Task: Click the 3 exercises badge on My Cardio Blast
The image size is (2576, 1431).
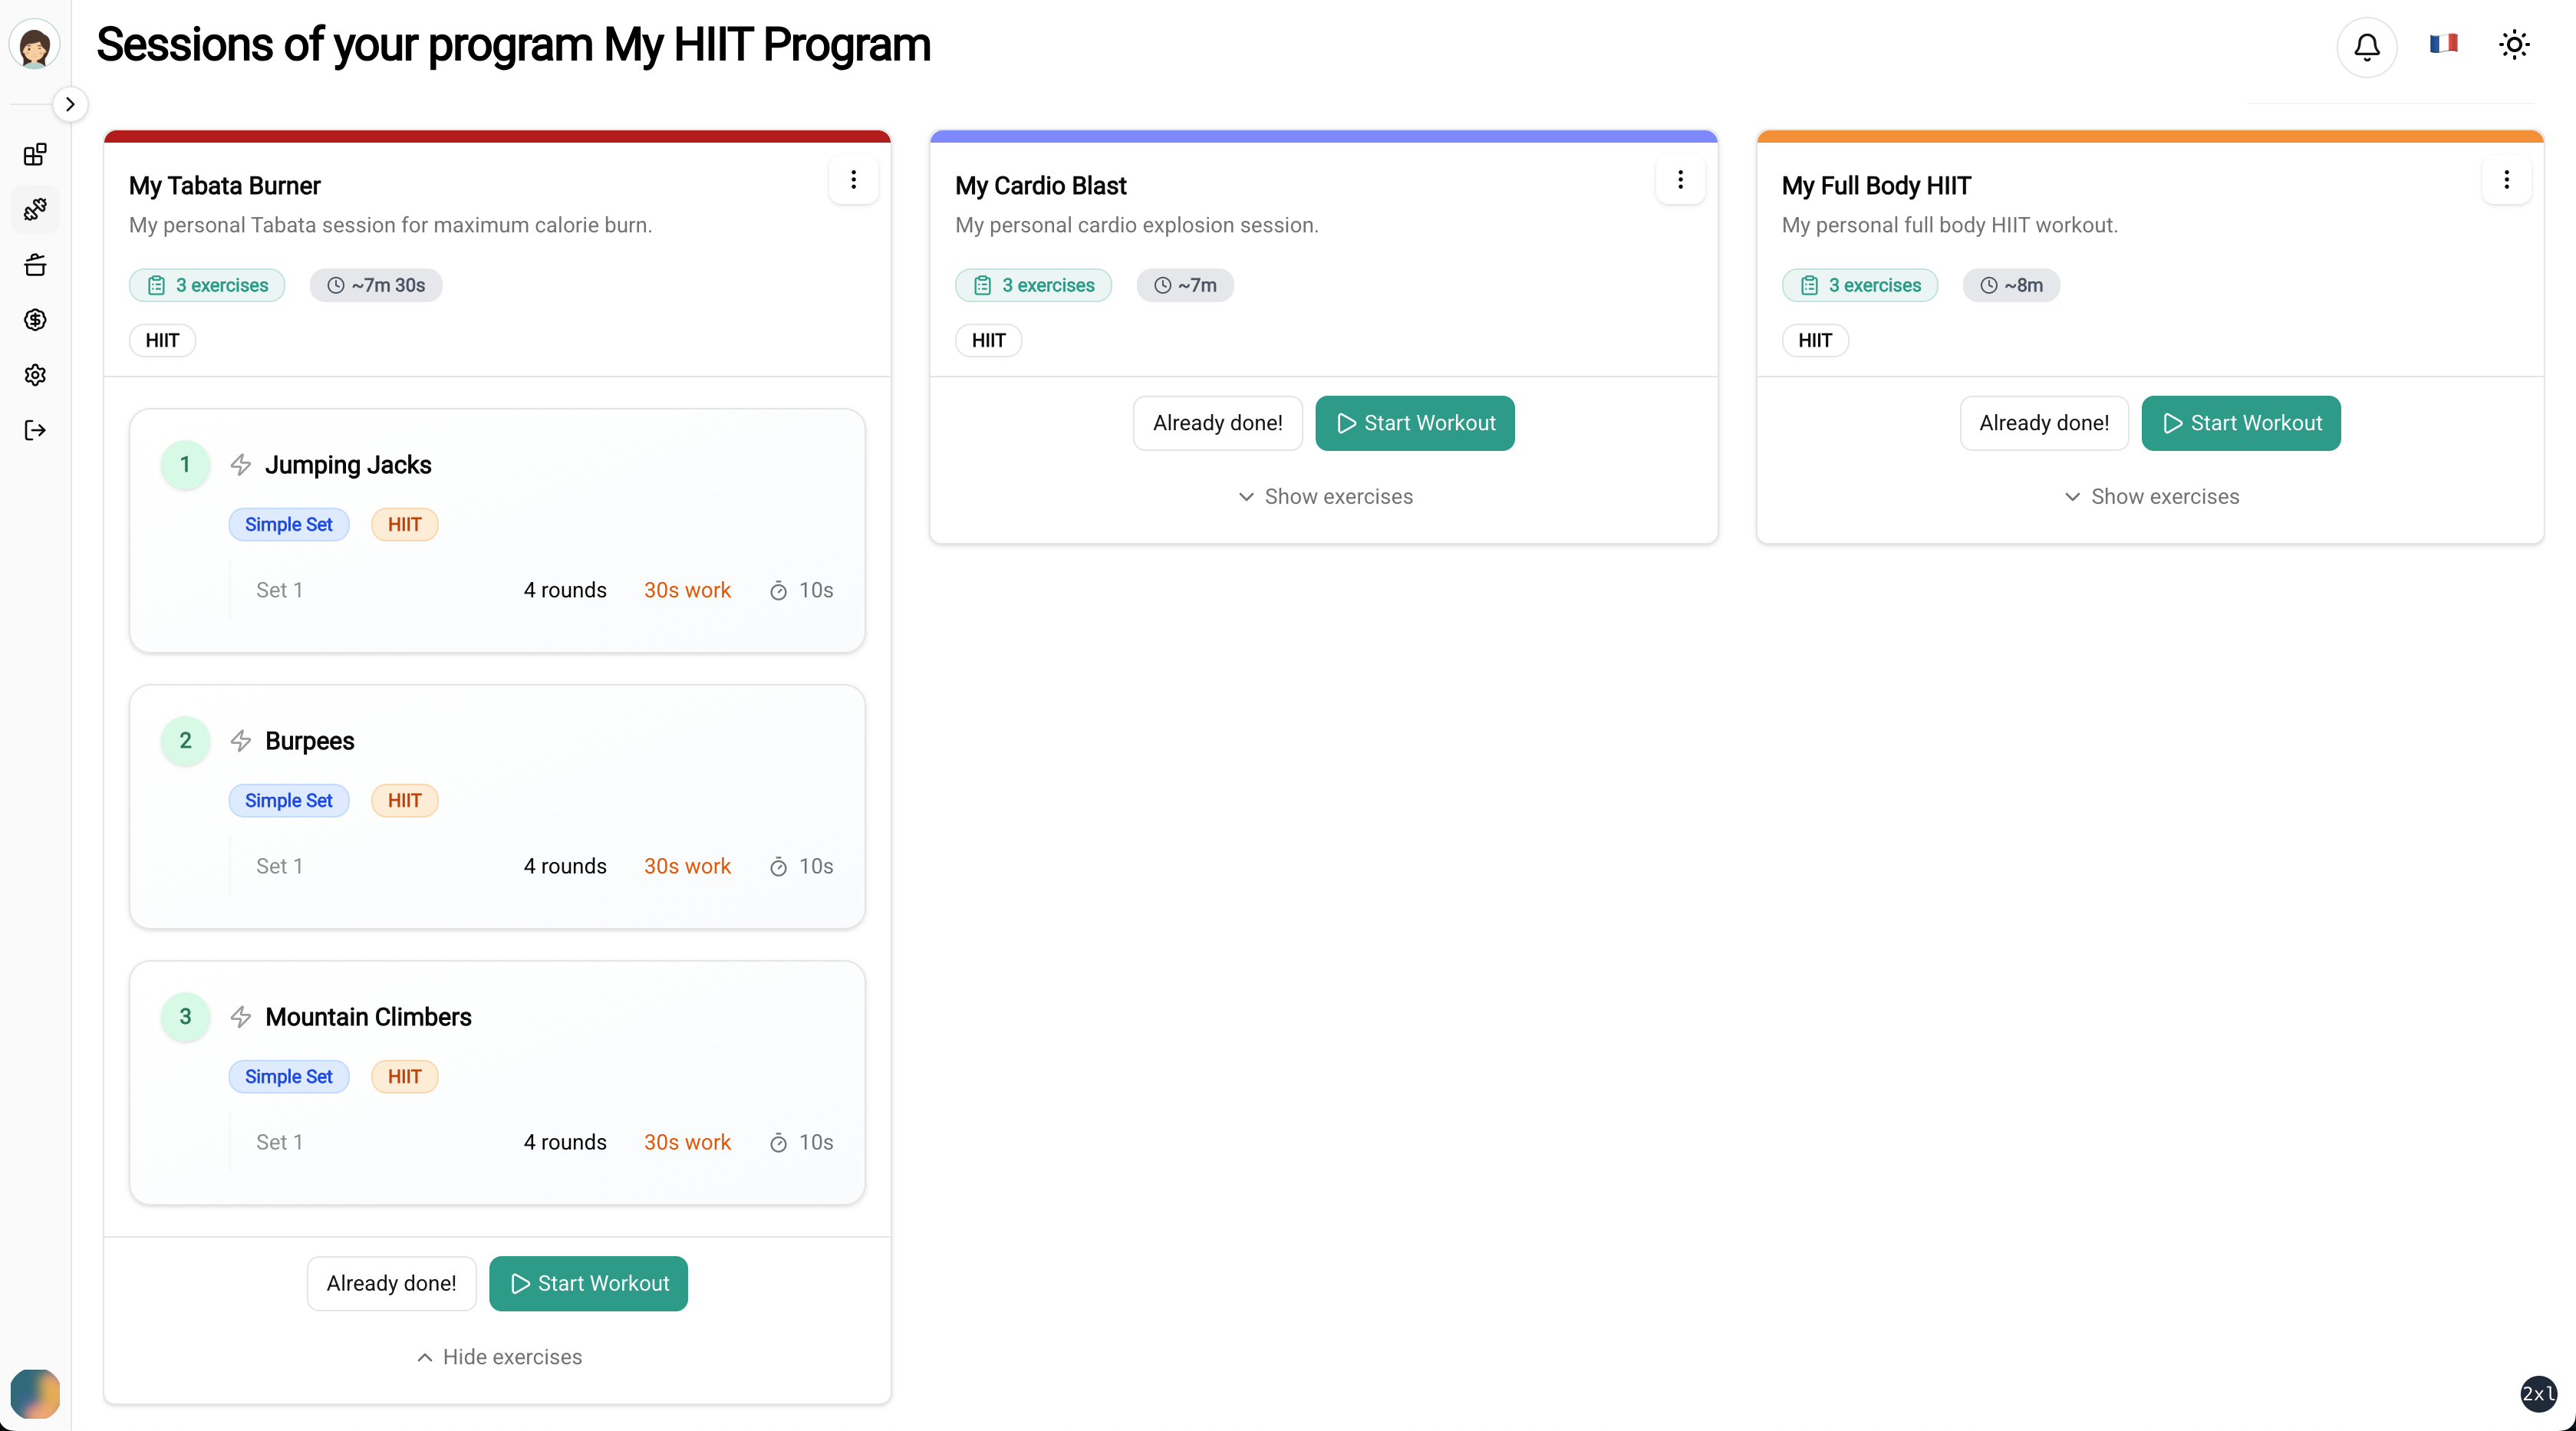Action: point(1034,285)
